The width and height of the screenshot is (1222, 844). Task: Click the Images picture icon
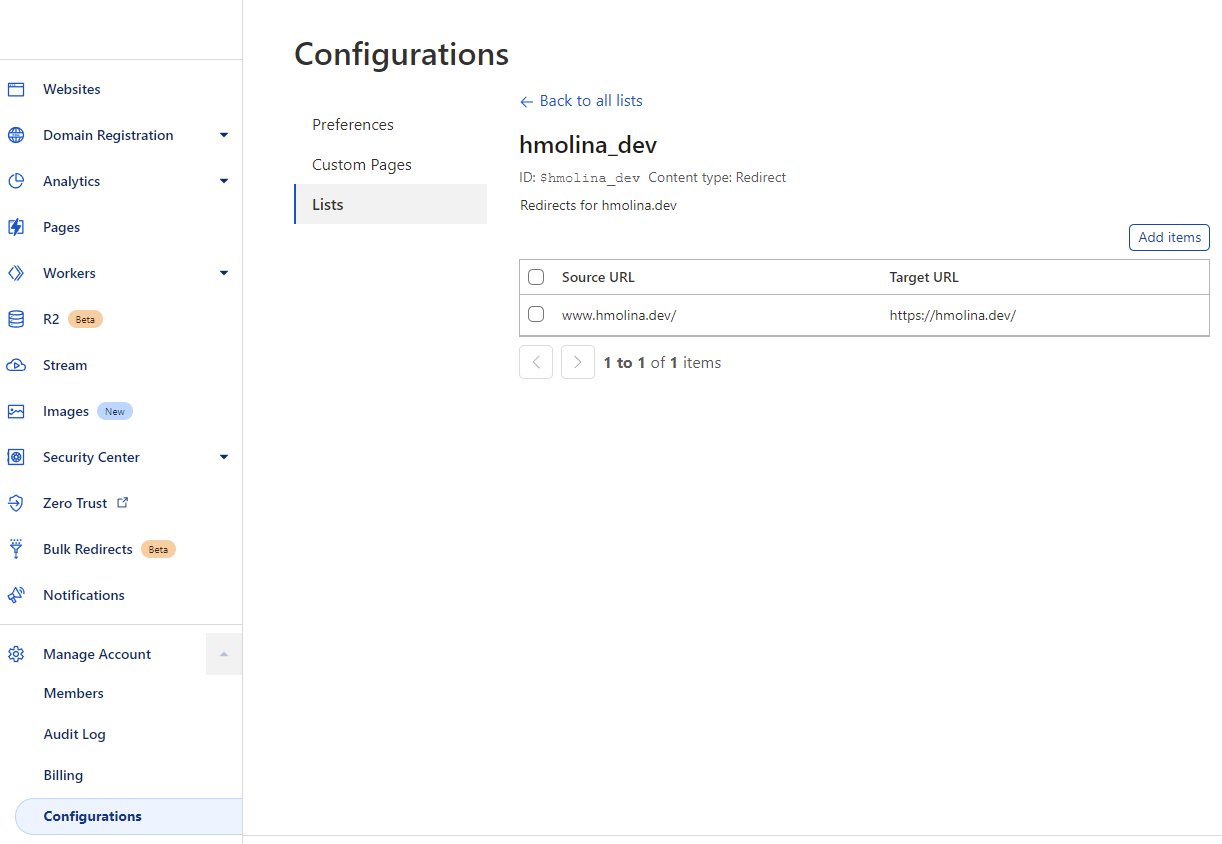point(16,411)
